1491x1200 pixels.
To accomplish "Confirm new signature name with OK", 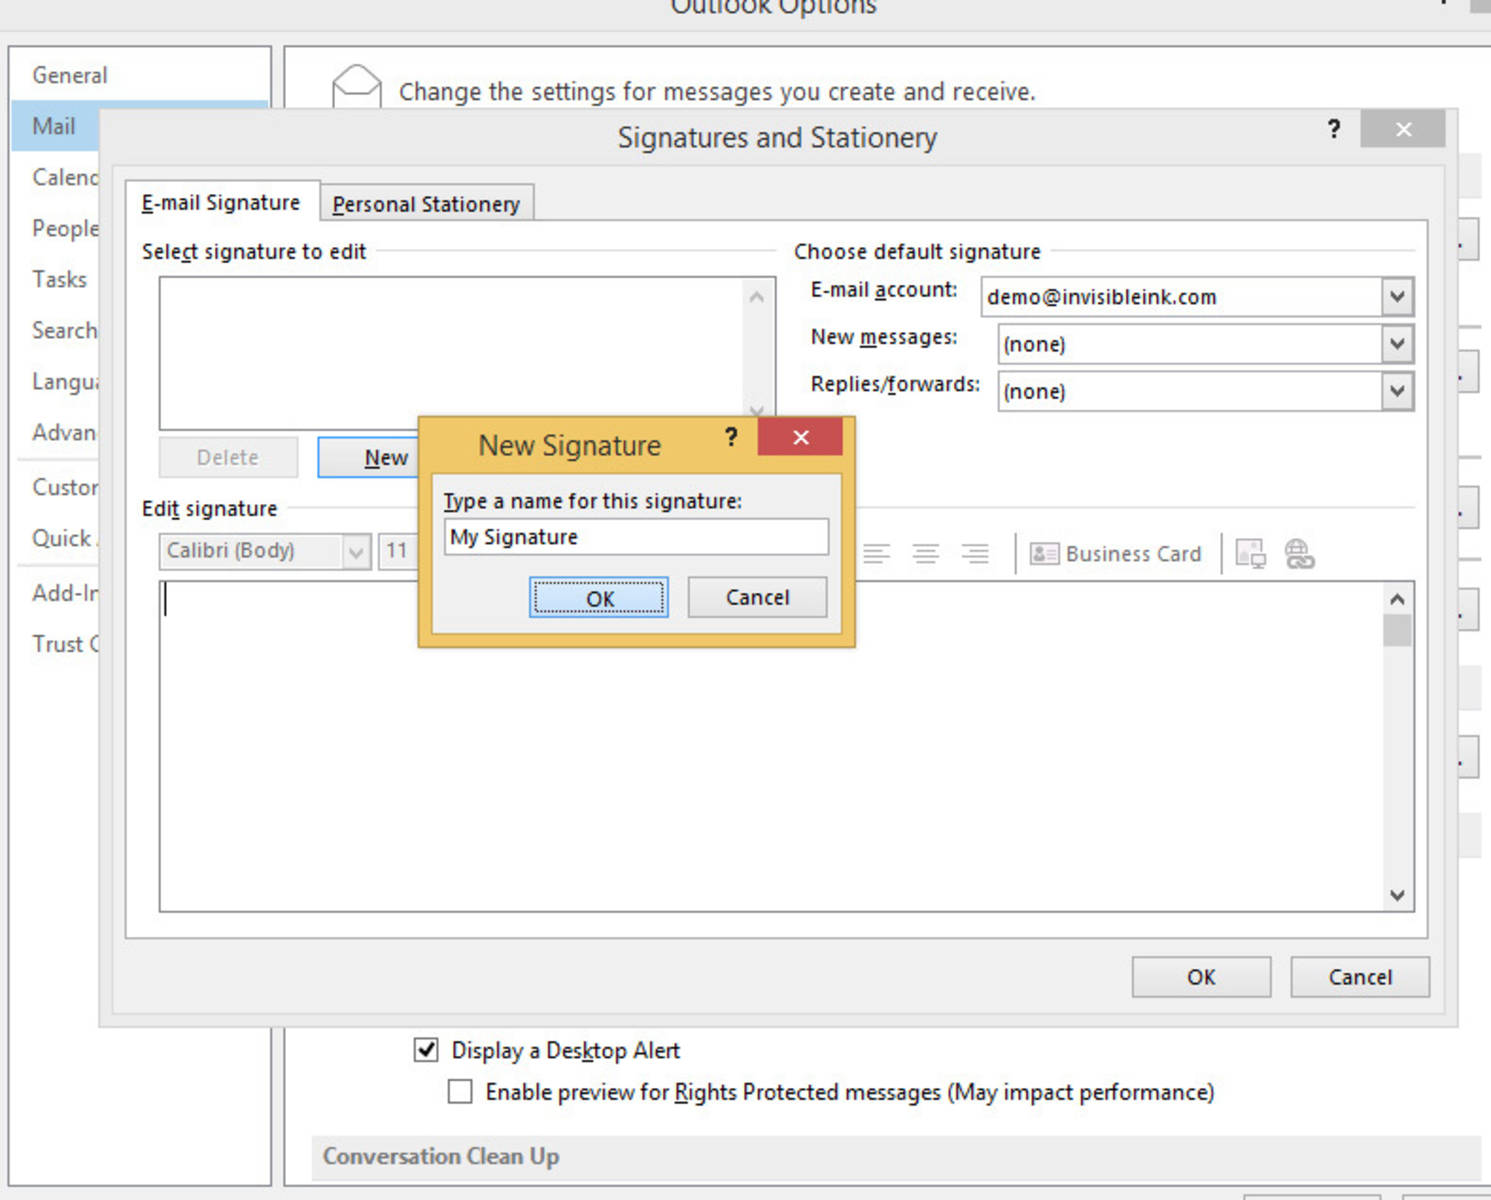I will pos(599,598).
